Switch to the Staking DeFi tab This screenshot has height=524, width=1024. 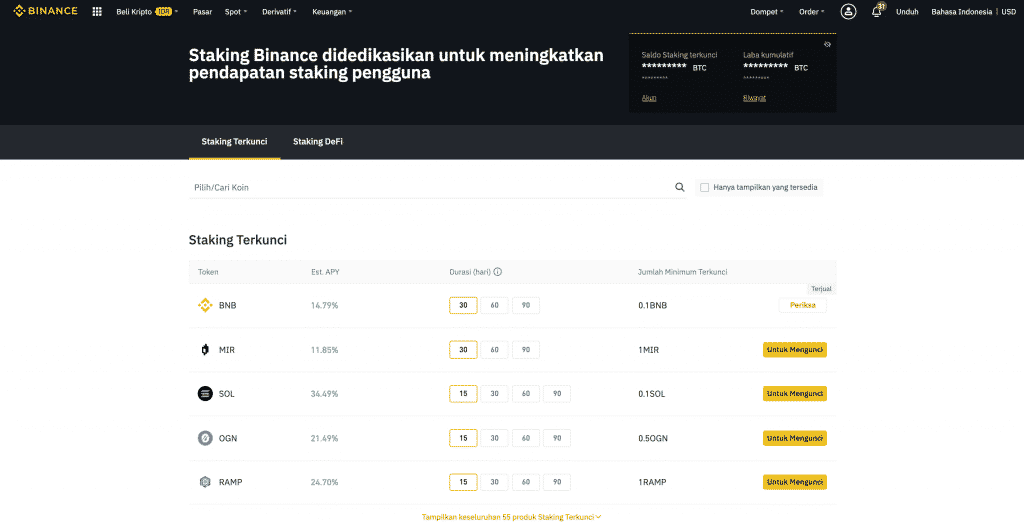pyautogui.click(x=318, y=142)
